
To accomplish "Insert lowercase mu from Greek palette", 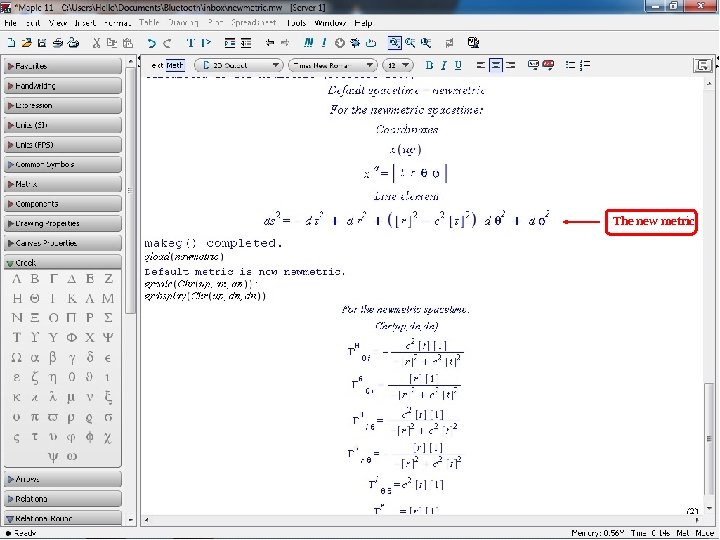I will (x=71, y=397).
